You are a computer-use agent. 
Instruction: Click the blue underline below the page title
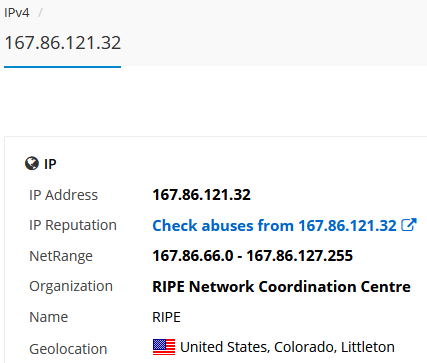pos(63,67)
